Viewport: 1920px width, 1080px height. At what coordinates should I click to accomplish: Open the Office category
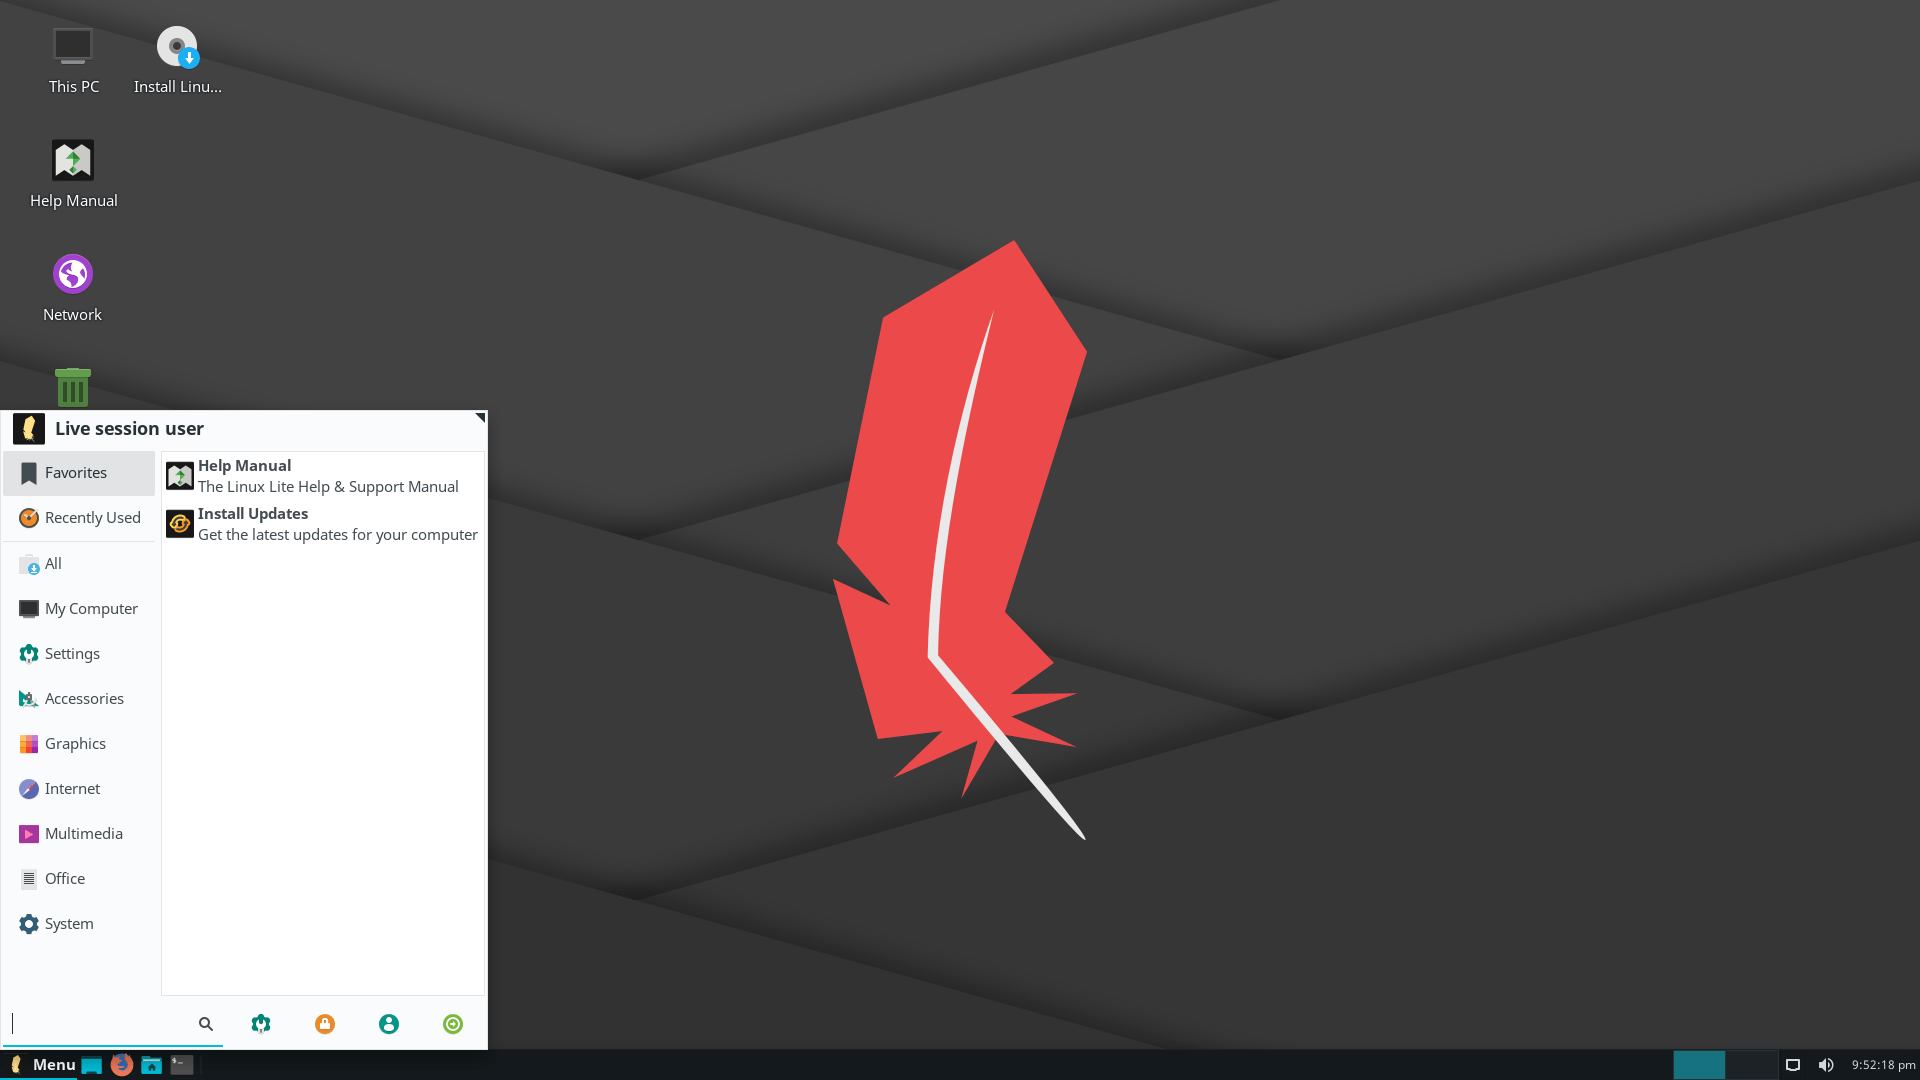click(x=79, y=879)
